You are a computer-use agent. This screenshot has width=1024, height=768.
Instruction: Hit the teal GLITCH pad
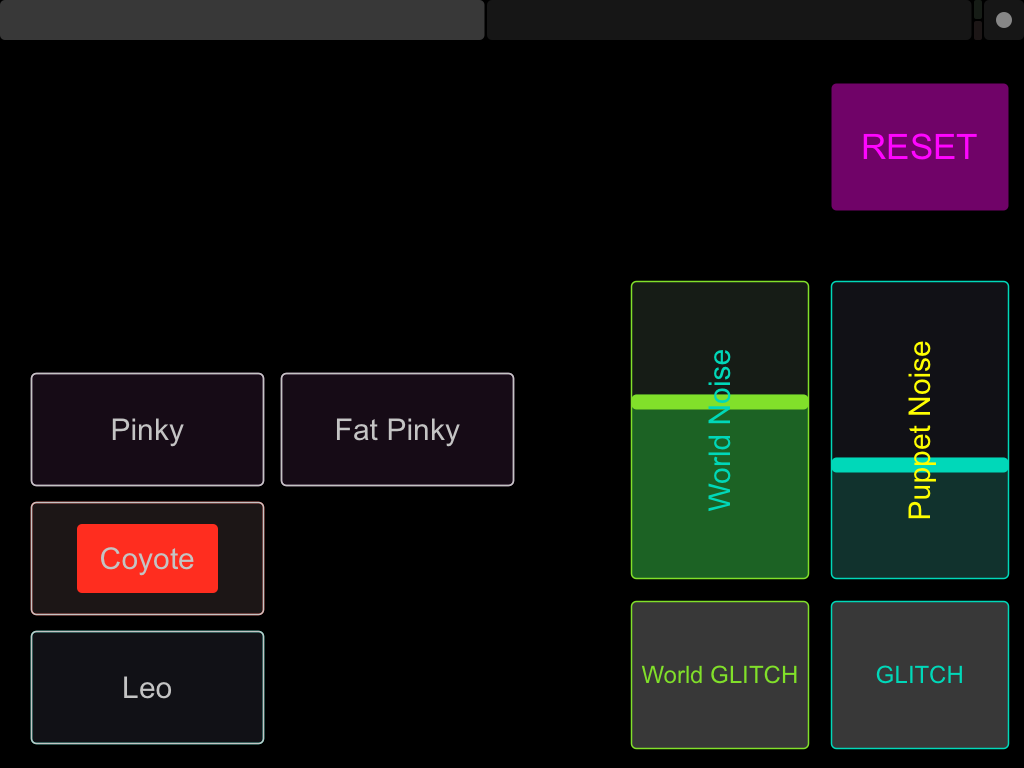[919, 675]
